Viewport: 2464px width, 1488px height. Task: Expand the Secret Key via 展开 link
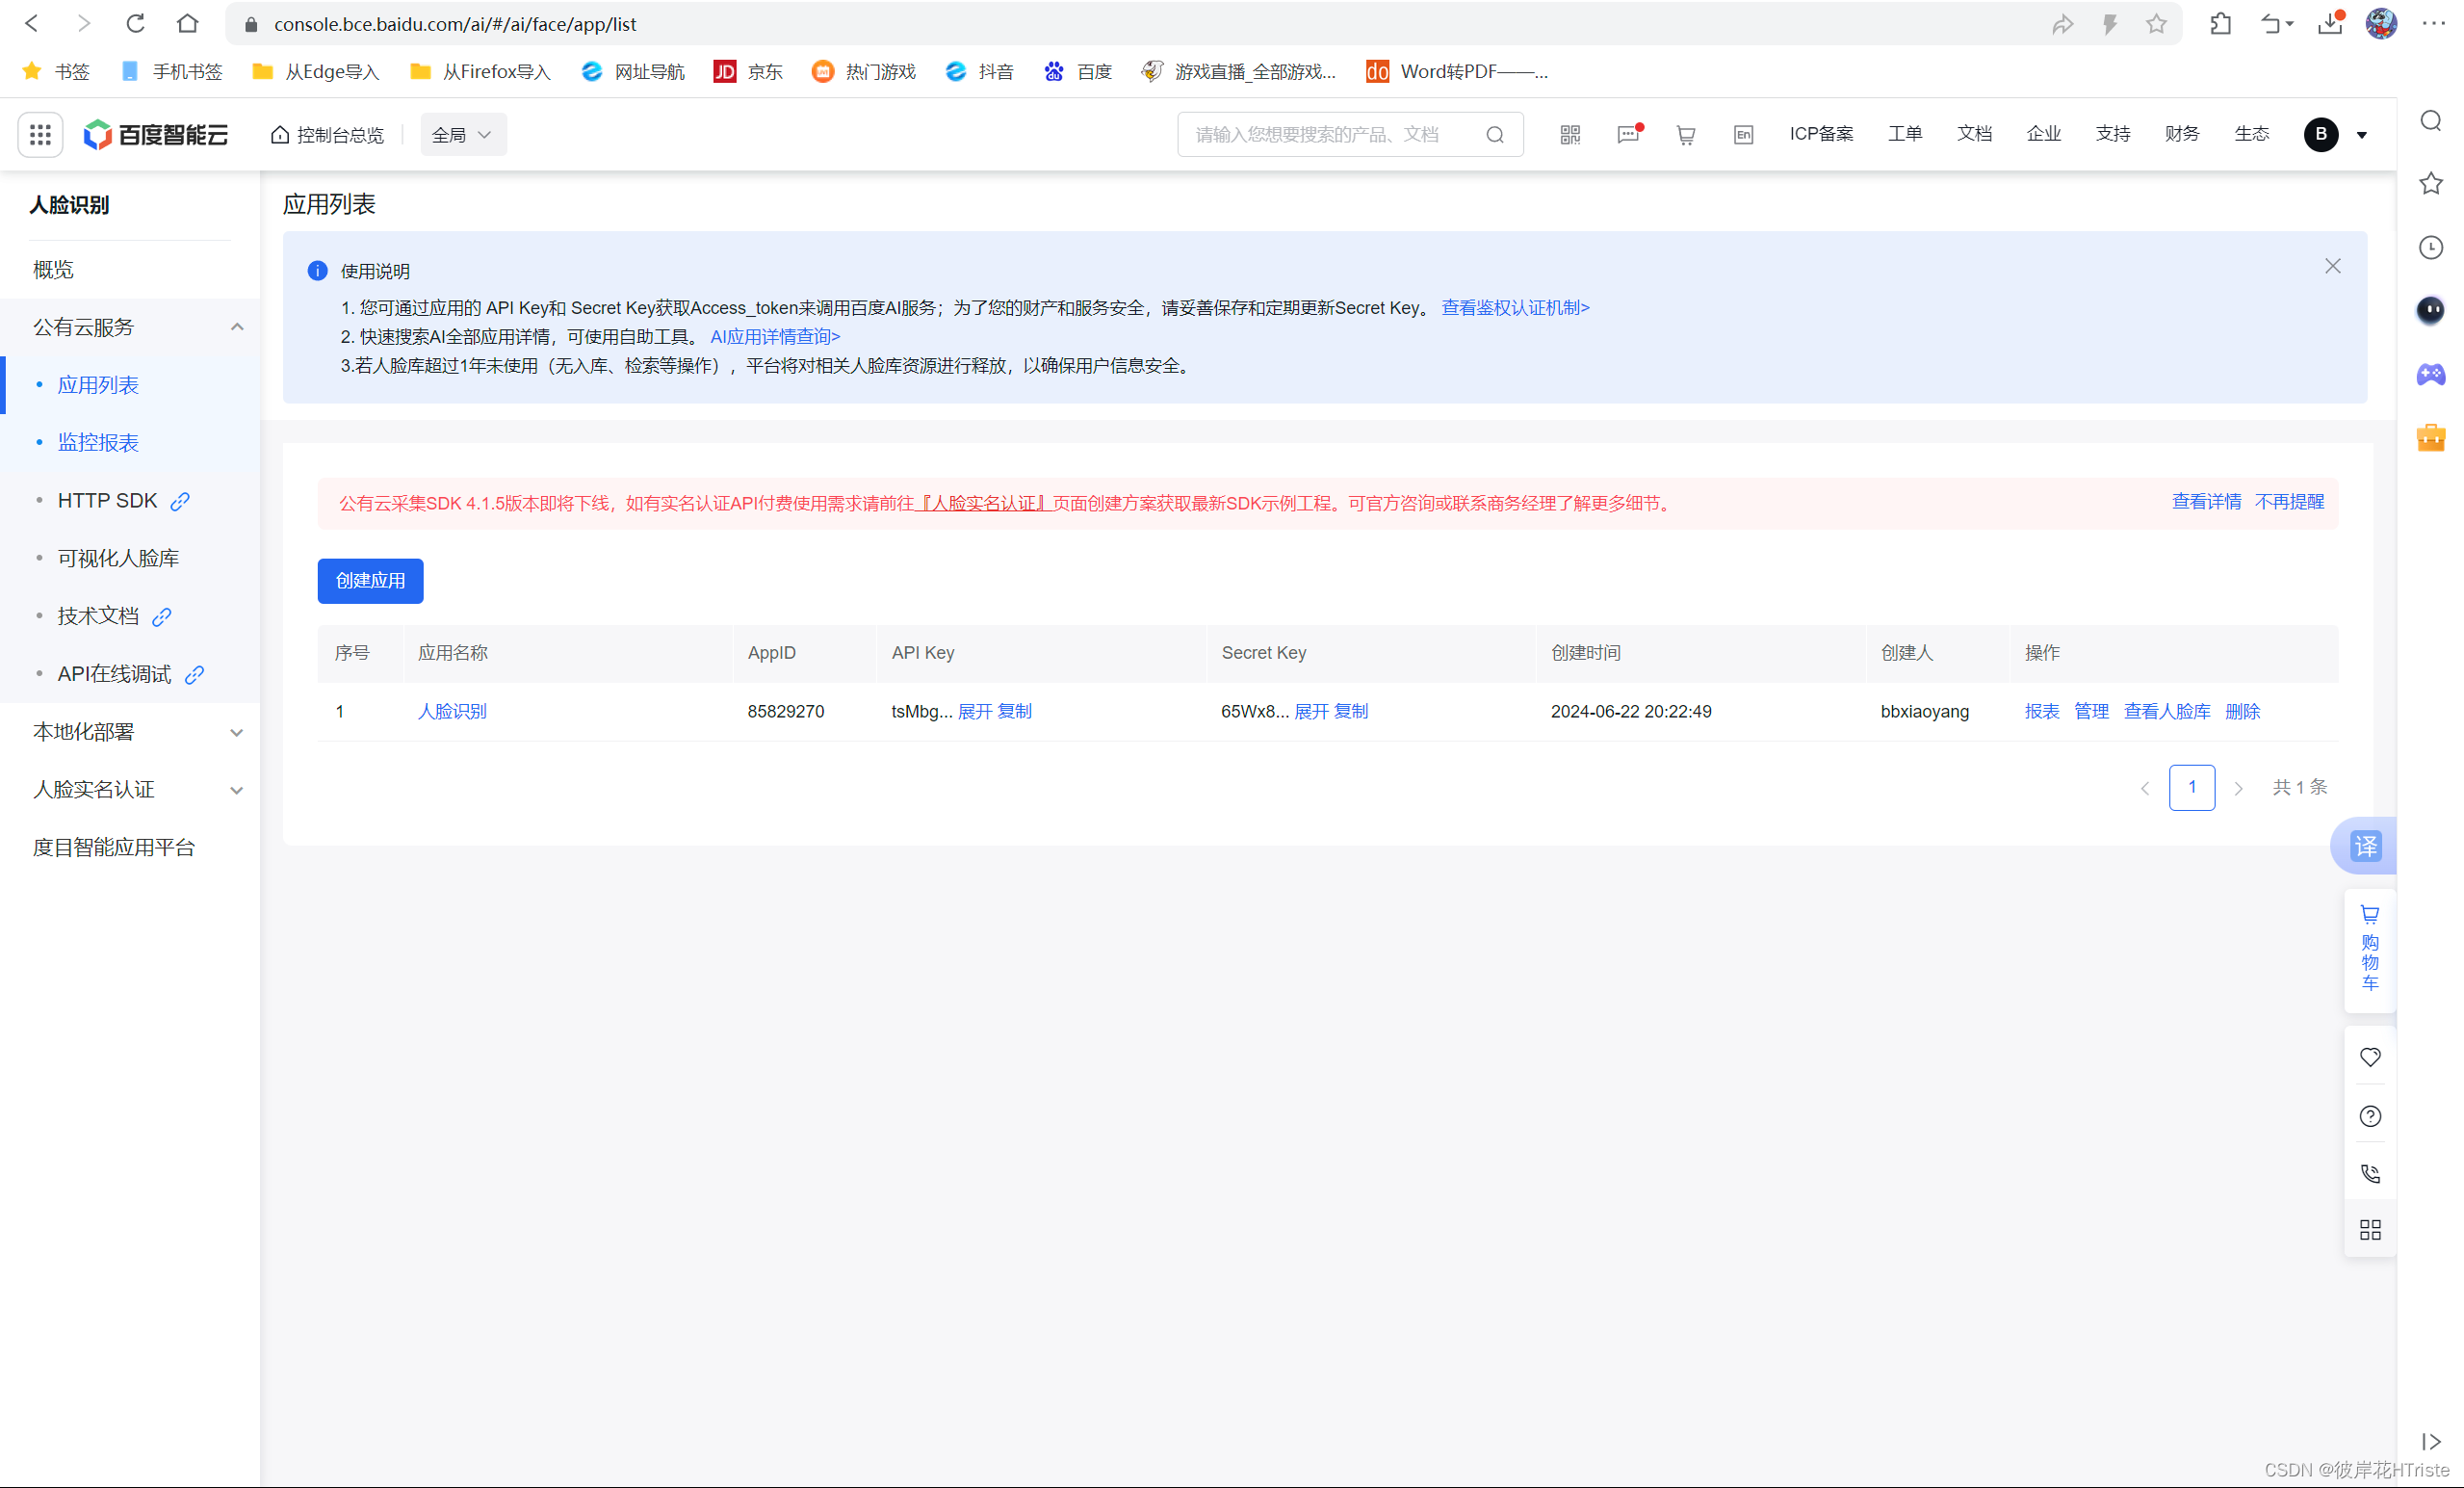[x=1310, y=711]
